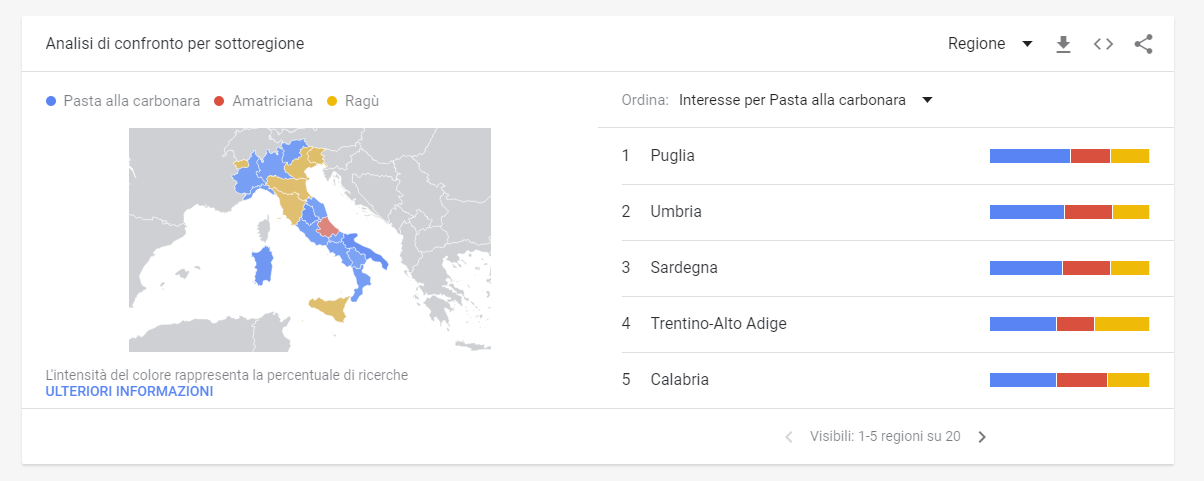Click ULTERIORI INFORMAZIONI link
Image resolution: width=1204 pixels, height=481 pixels.
tap(130, 392)
